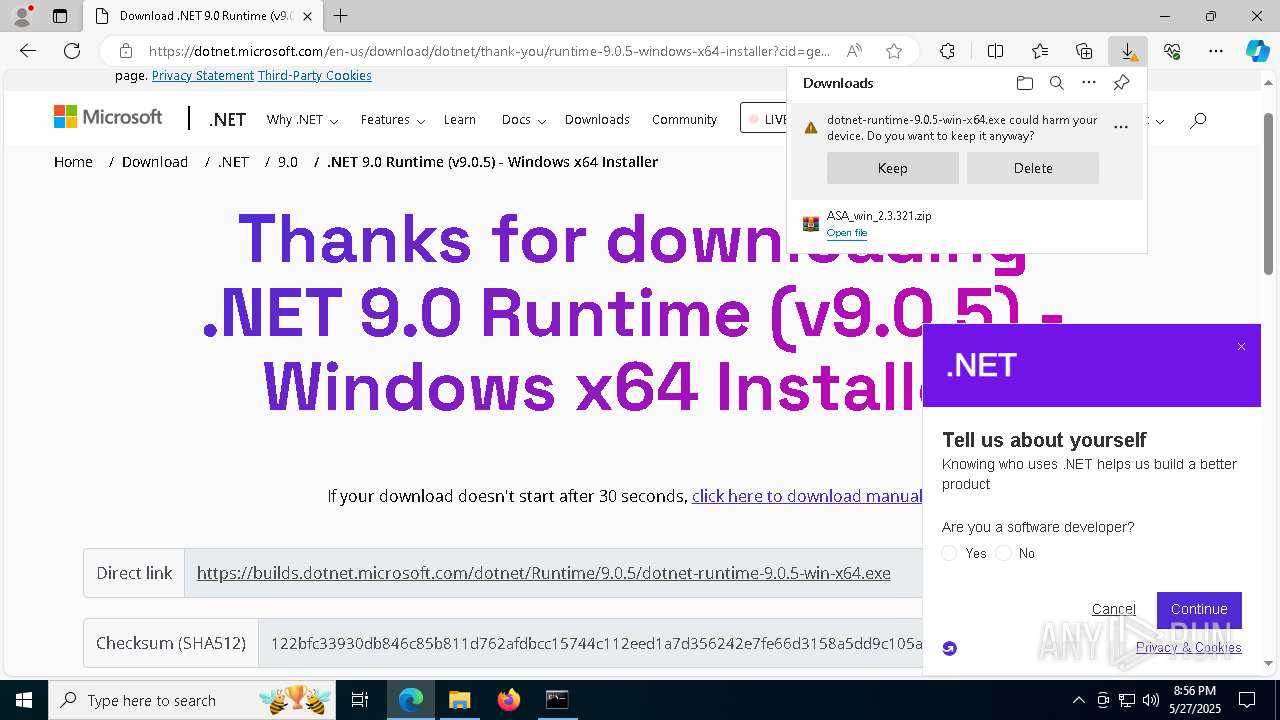The height and width of the screenshot is (720, 1280).
Task: Click the site search magnifier icon
Action: (x=1198, y=120)
